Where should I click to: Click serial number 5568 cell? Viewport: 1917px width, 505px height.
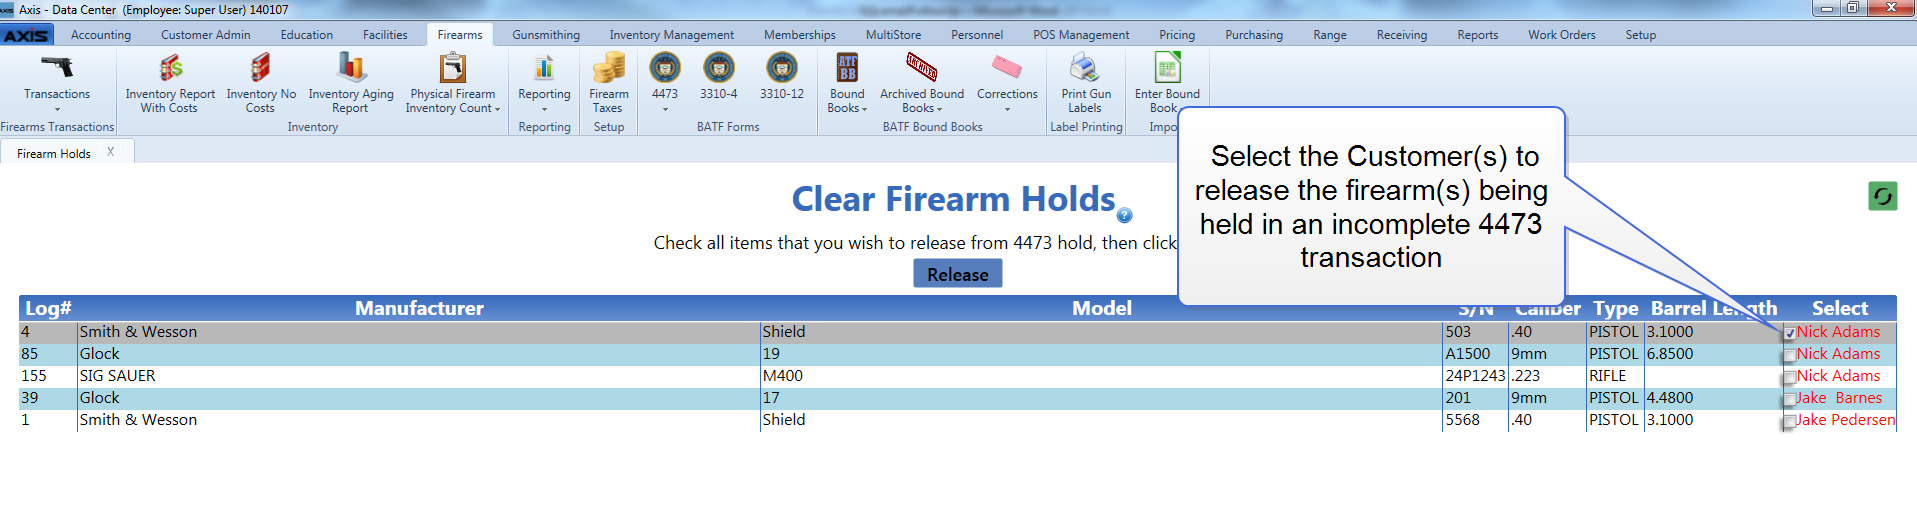pos(1475,420)
